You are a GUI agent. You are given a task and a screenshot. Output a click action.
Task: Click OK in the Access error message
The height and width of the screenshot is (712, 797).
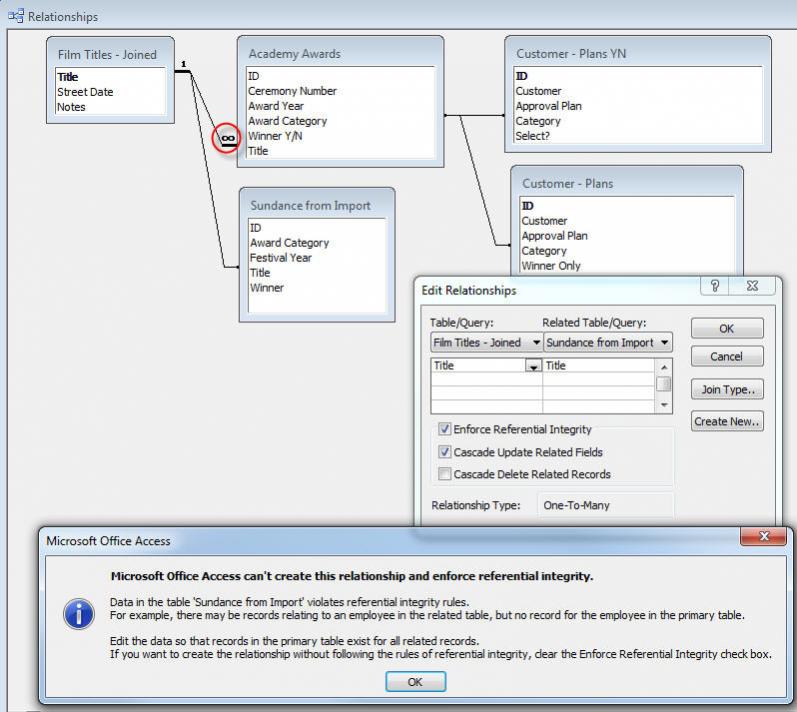click(x=415, y=682)
